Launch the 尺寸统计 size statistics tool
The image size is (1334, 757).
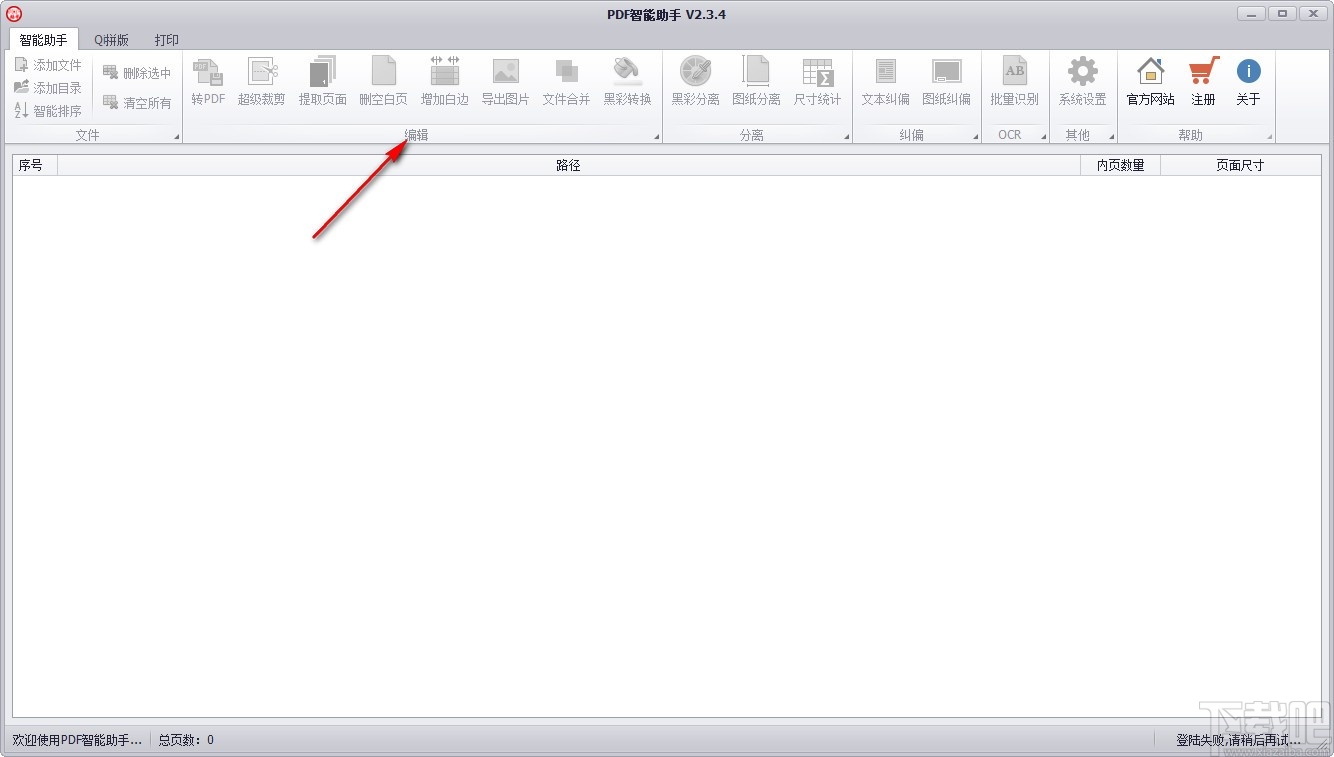818,83
